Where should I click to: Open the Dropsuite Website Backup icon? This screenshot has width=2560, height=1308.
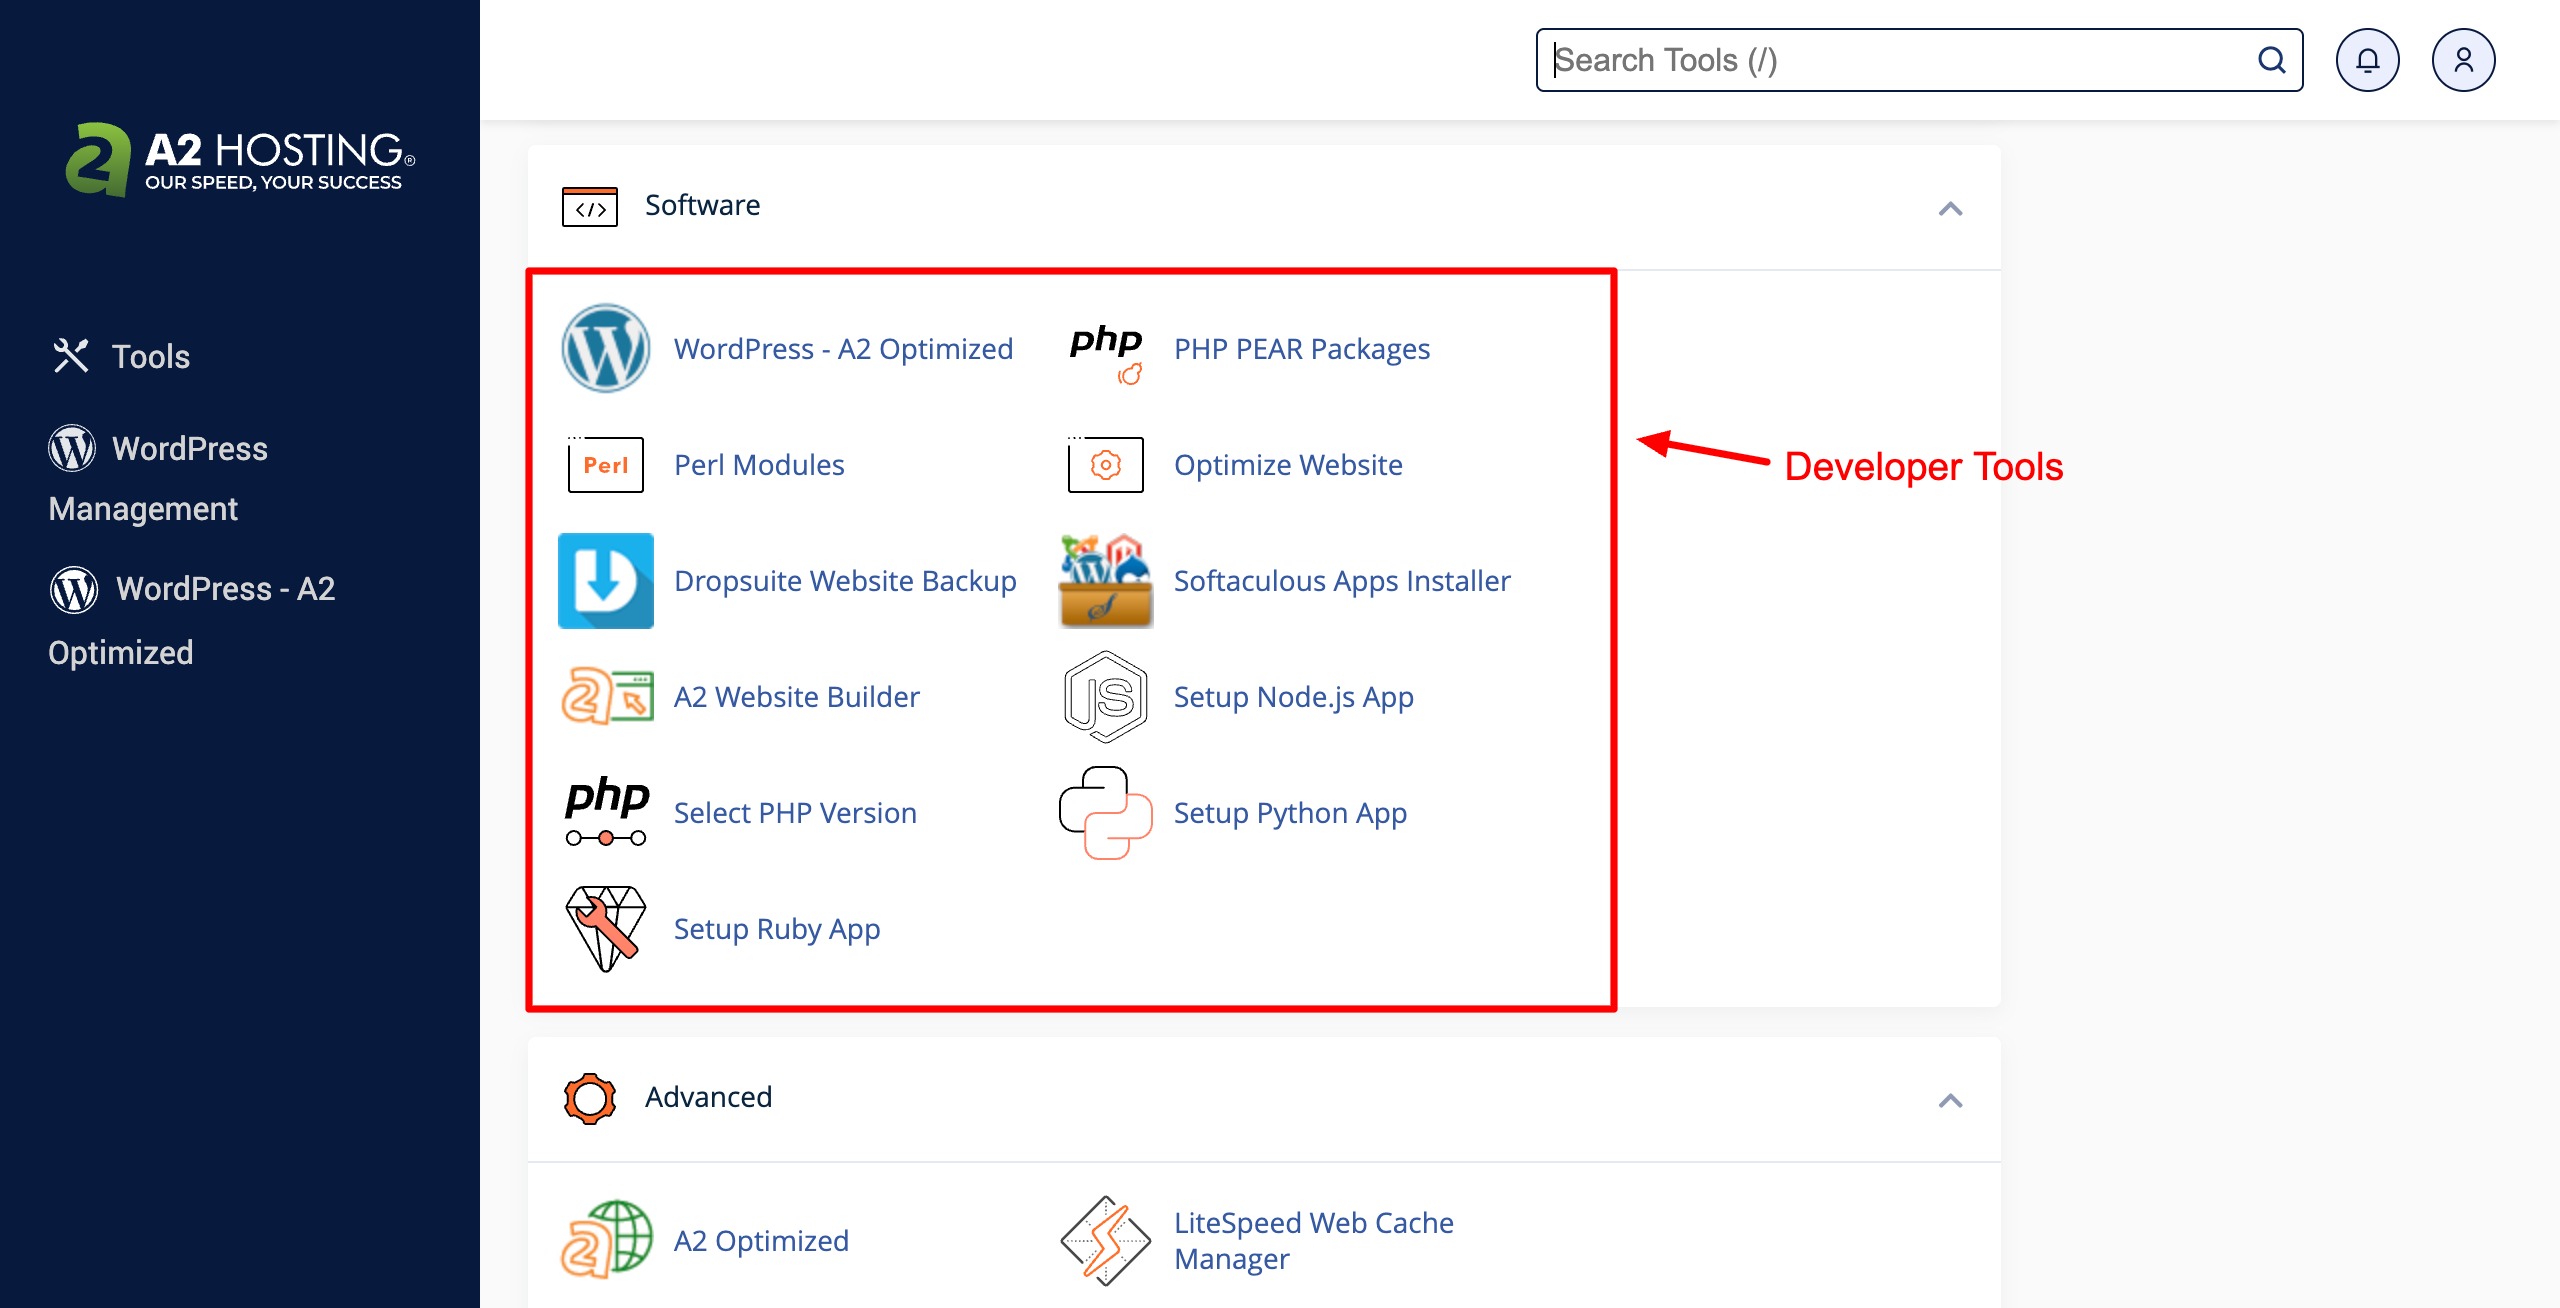coord(605,581)
